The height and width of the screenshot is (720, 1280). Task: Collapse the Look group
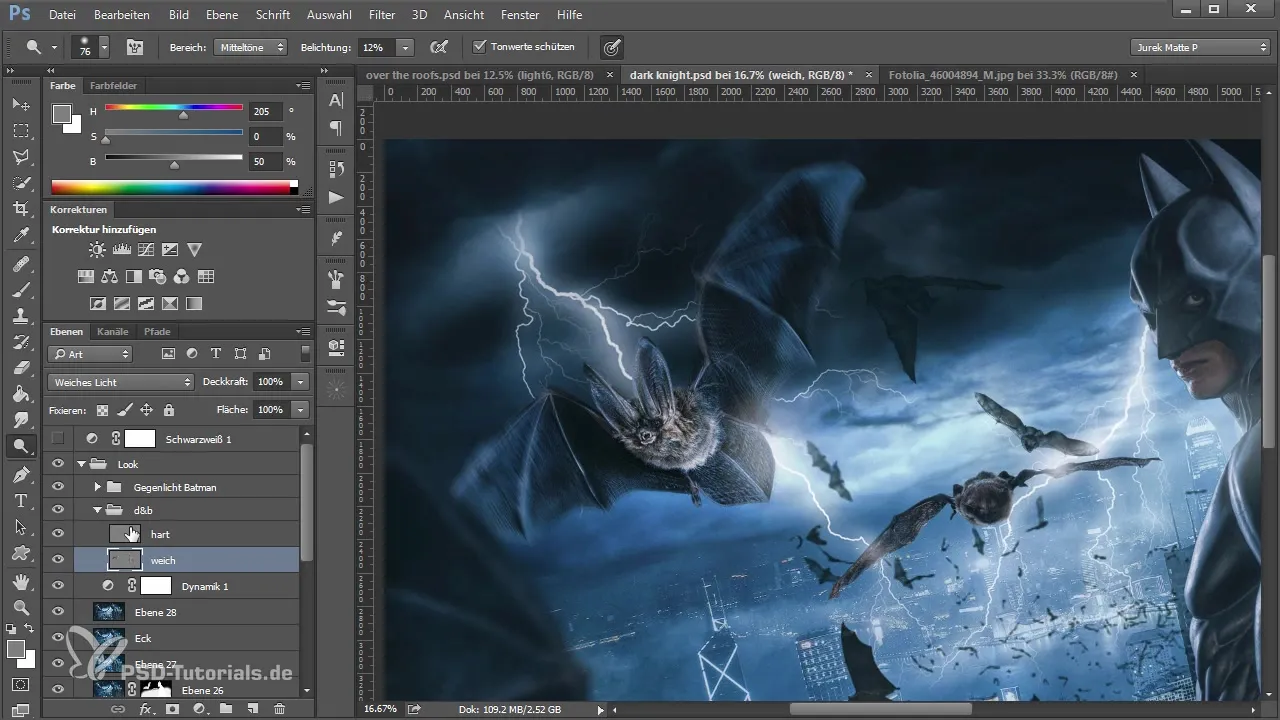click(82, 464)
